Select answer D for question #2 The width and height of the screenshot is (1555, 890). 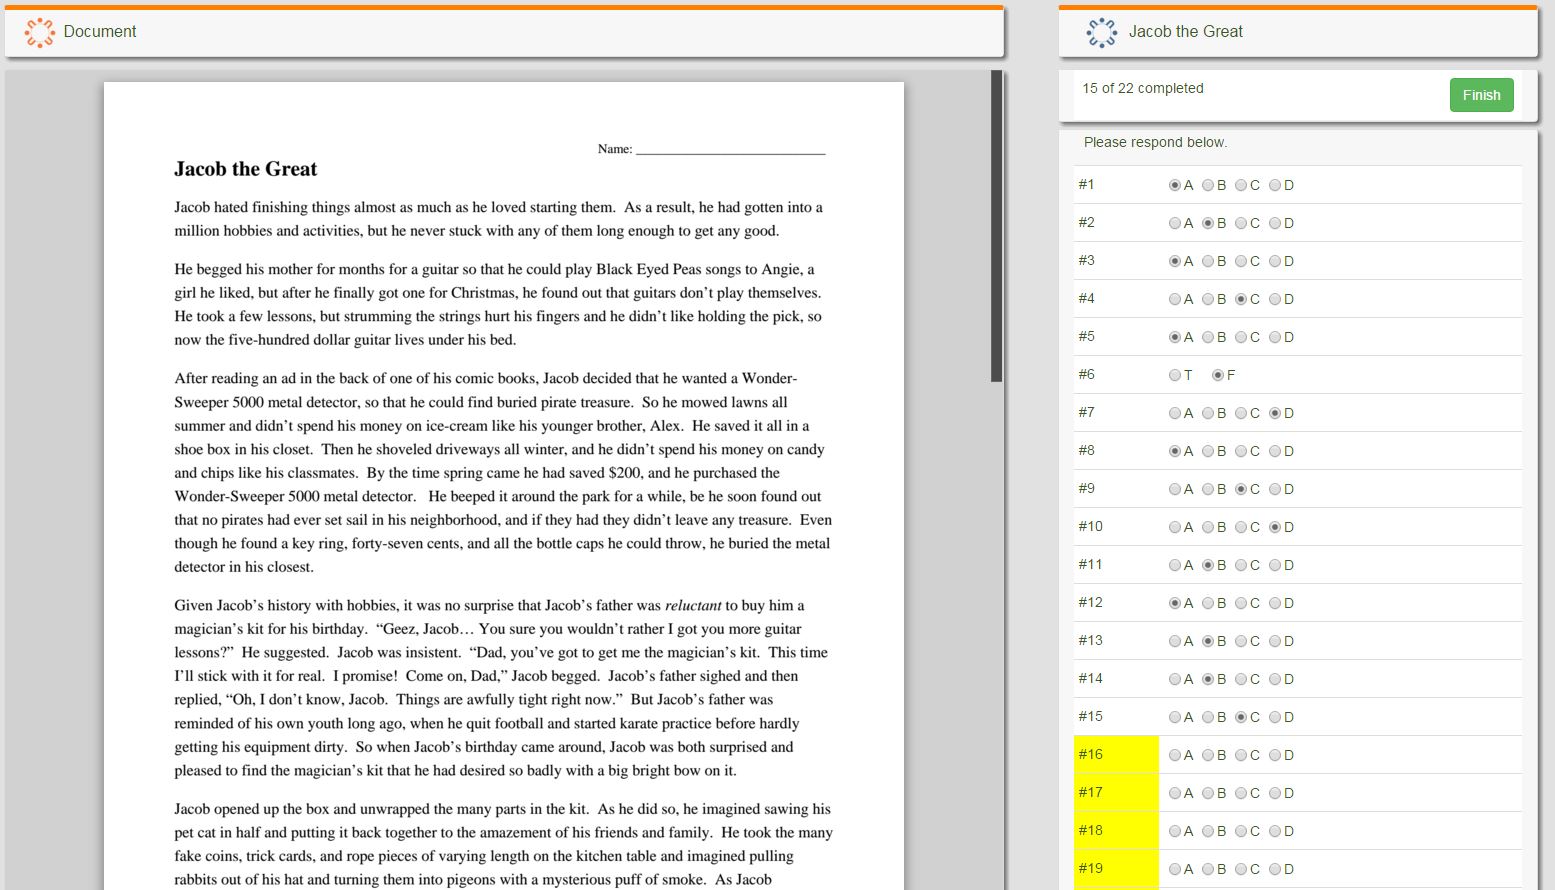tap(1275, 223)
